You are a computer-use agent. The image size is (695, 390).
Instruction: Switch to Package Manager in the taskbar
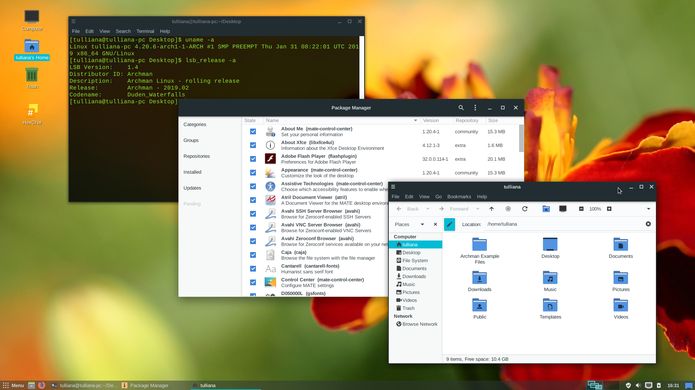click(x=145, y=386)
